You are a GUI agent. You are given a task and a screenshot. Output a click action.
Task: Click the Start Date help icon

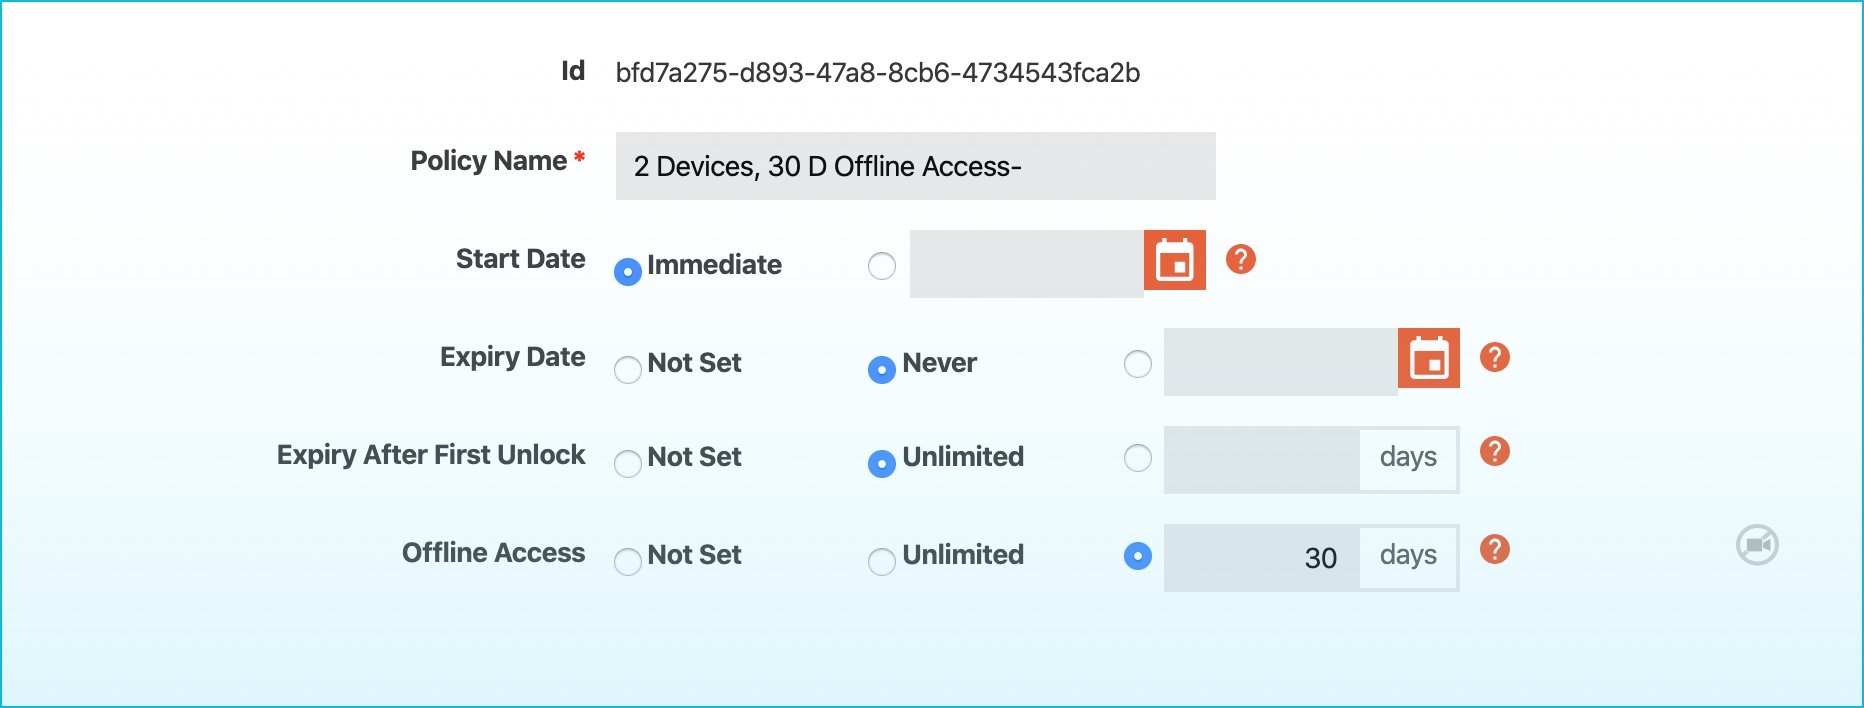1239,259
